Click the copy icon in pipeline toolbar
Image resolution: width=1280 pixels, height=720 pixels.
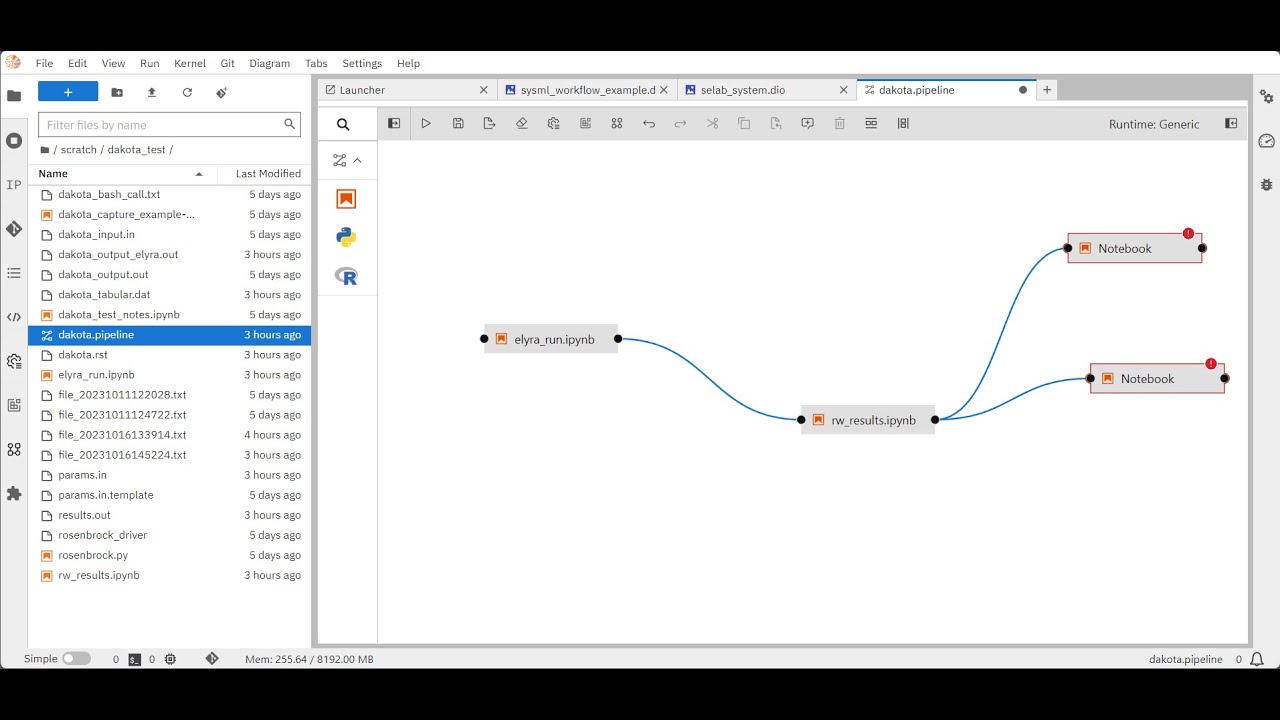click(744, 124)
